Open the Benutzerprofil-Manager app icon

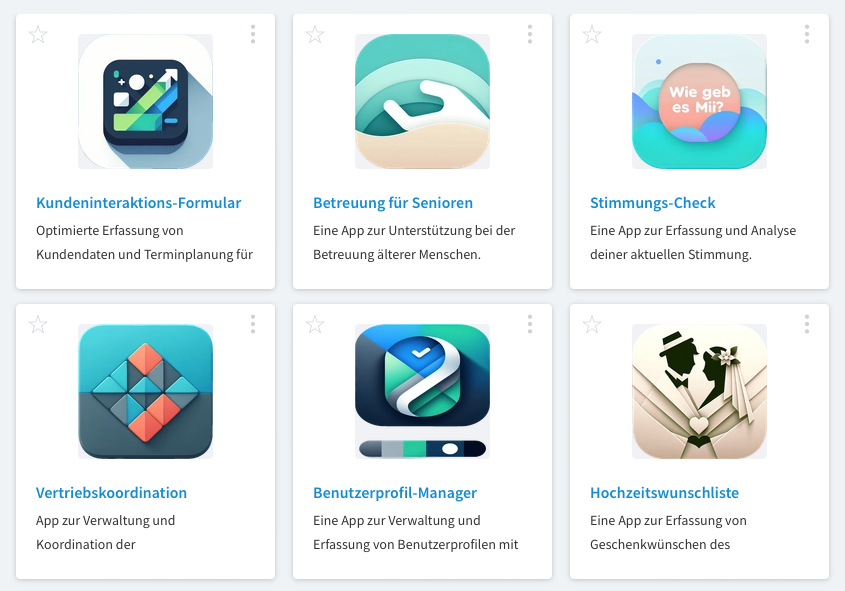pos(422,391)
